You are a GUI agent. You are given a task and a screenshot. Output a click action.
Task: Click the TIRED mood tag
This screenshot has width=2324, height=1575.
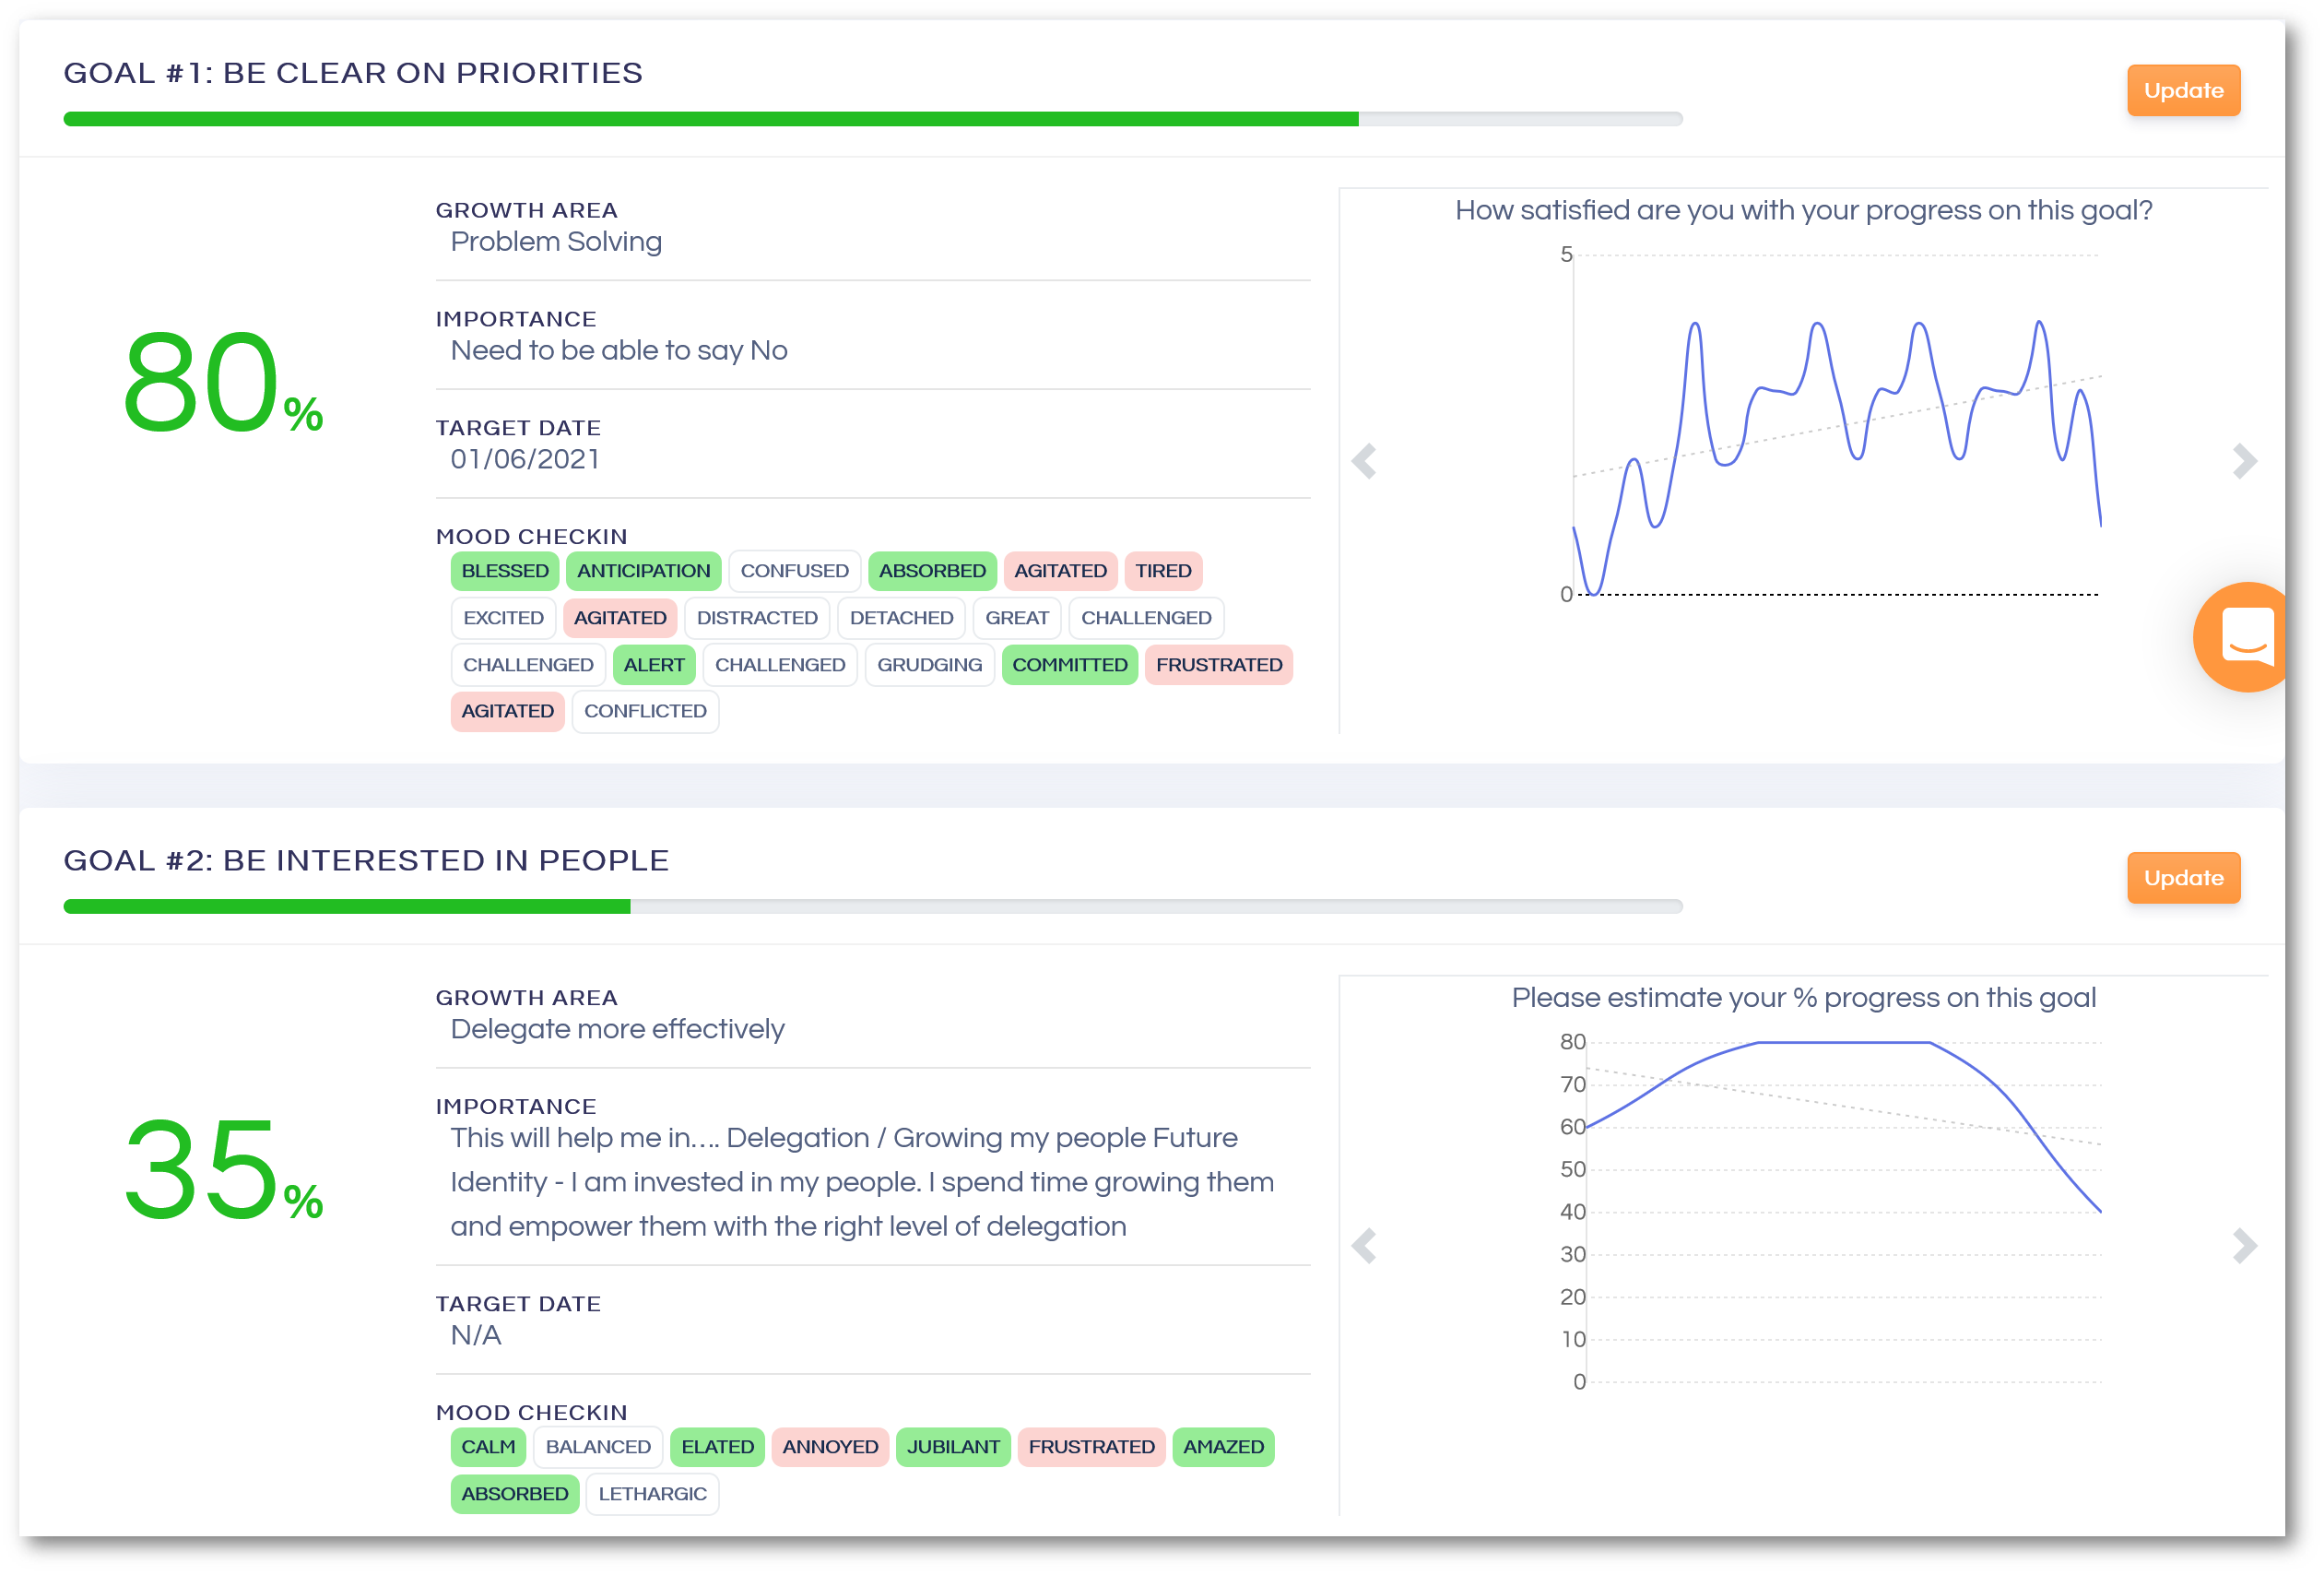point(1163,571)
